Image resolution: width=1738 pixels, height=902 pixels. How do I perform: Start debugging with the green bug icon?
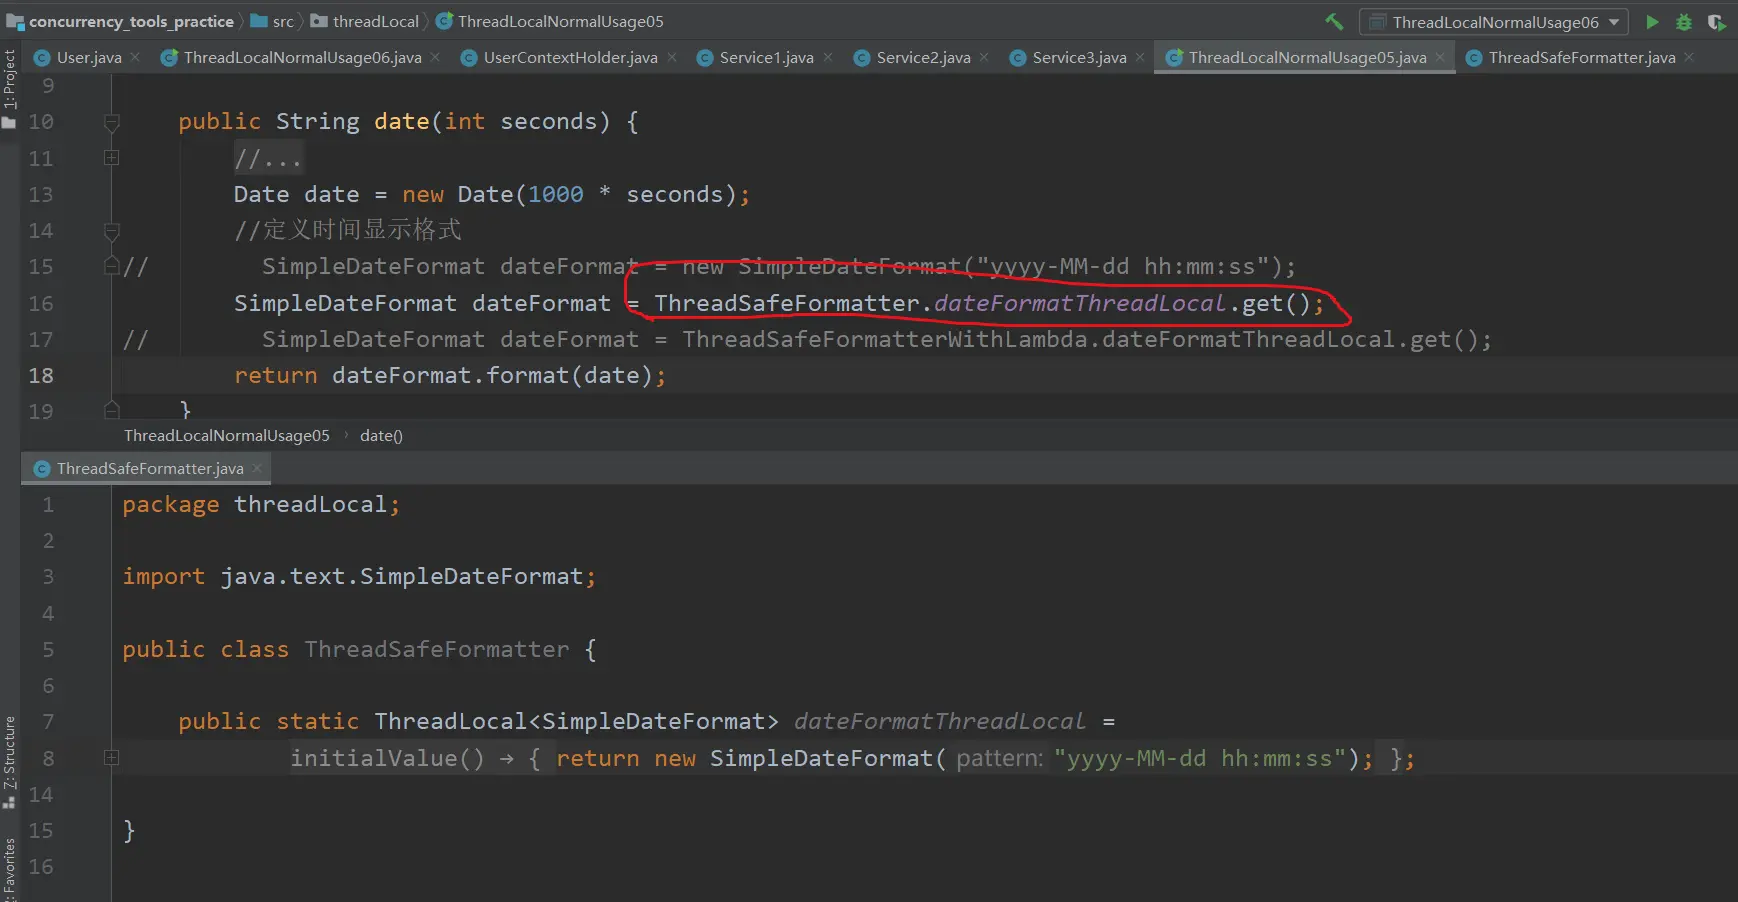[x=1684, y=22]
